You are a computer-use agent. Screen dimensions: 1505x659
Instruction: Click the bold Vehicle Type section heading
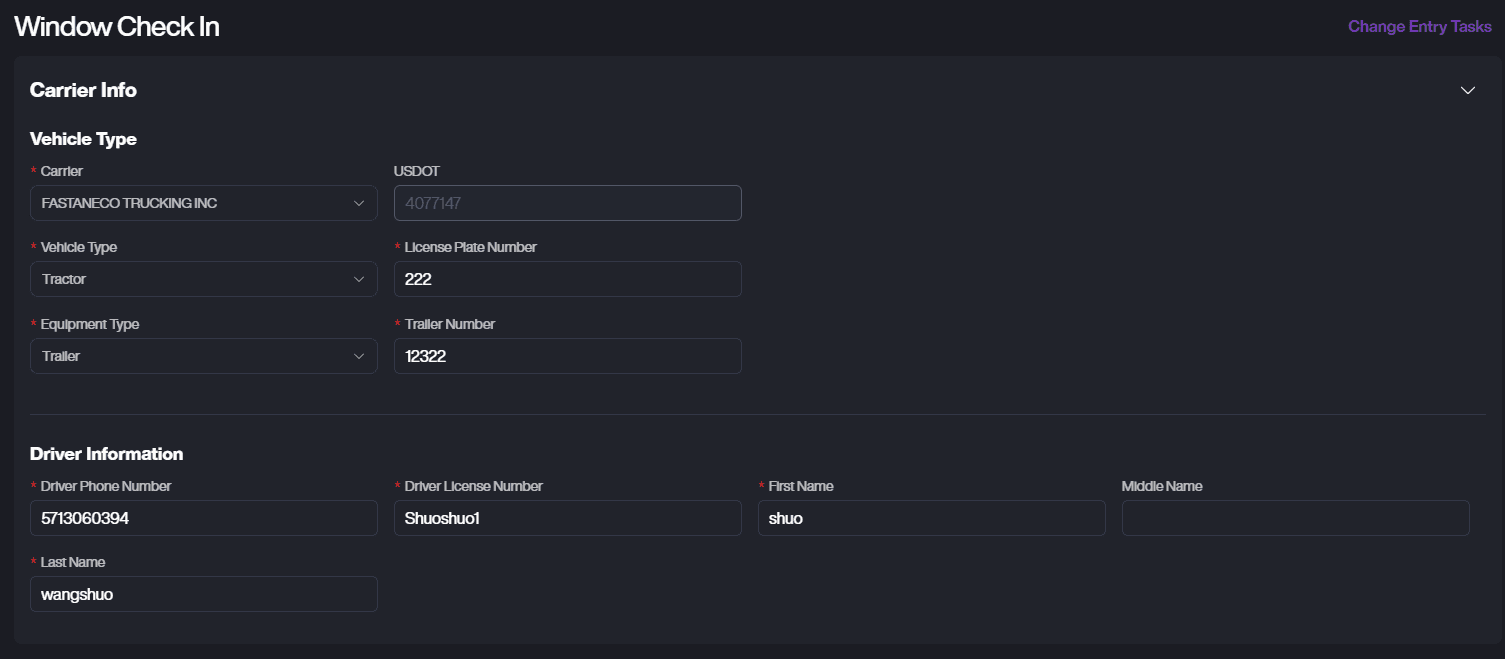(x=83, y=139)
